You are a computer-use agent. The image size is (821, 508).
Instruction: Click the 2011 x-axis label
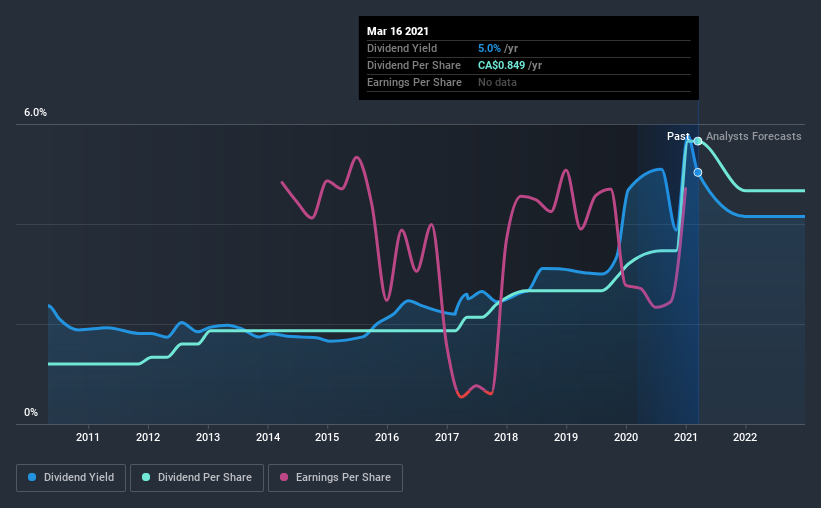click(87, 437)
